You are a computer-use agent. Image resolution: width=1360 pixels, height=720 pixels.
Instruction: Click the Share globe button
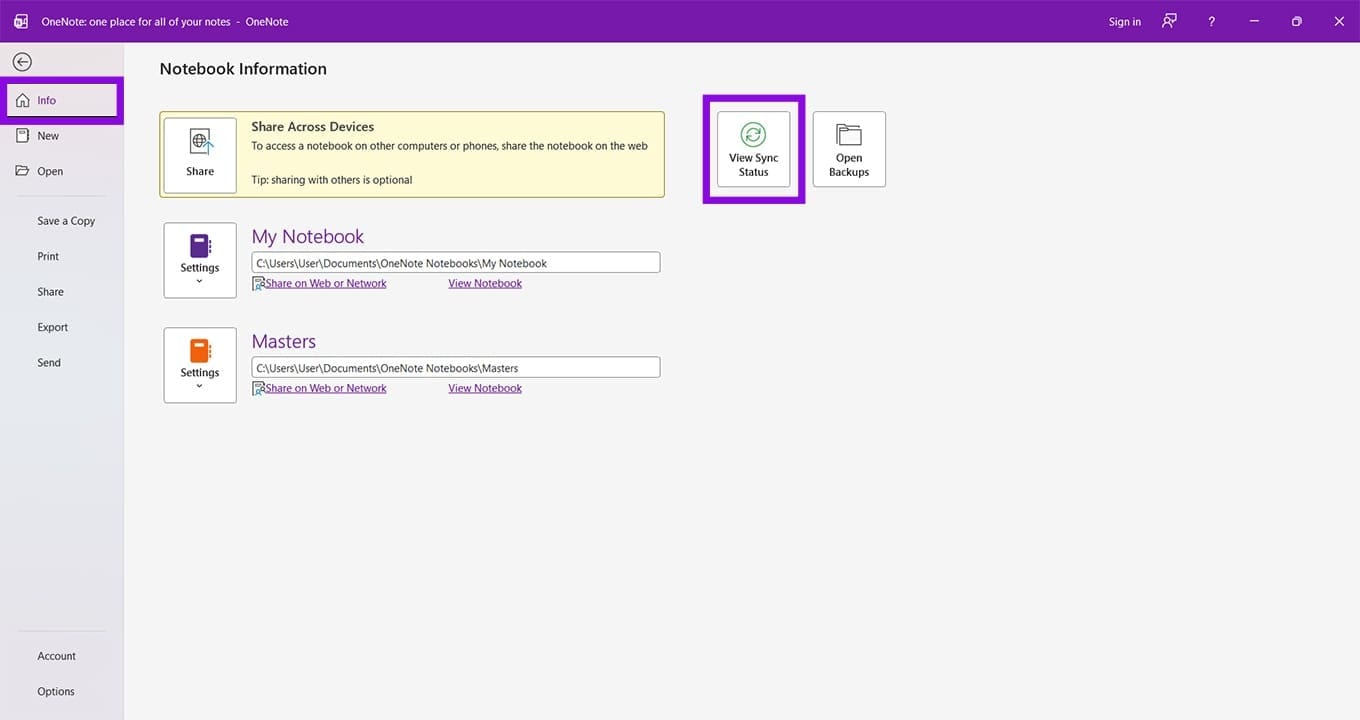click(x=200, y=154)
